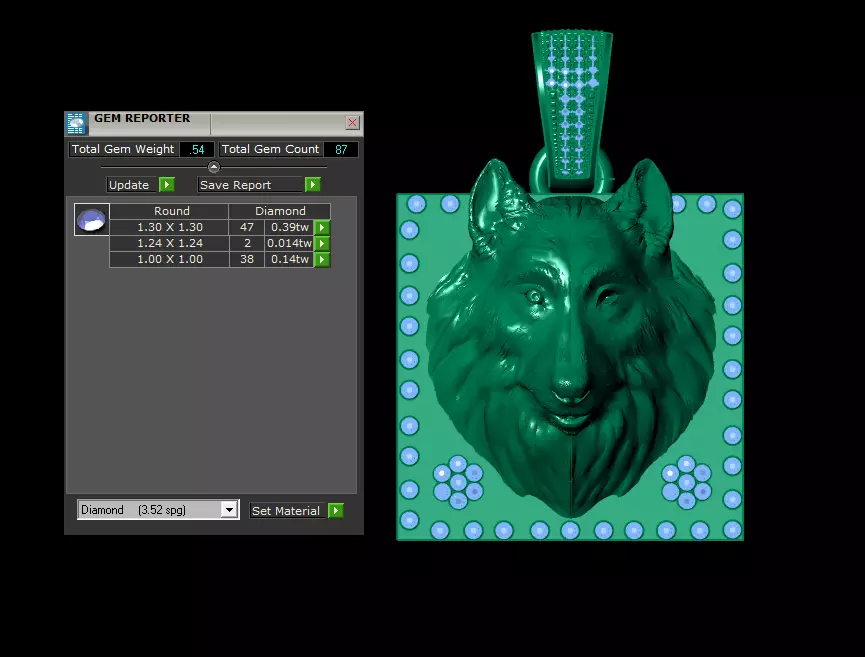Open the Diamond (3.52 spg) material dropdown

[x=229, y=510]
